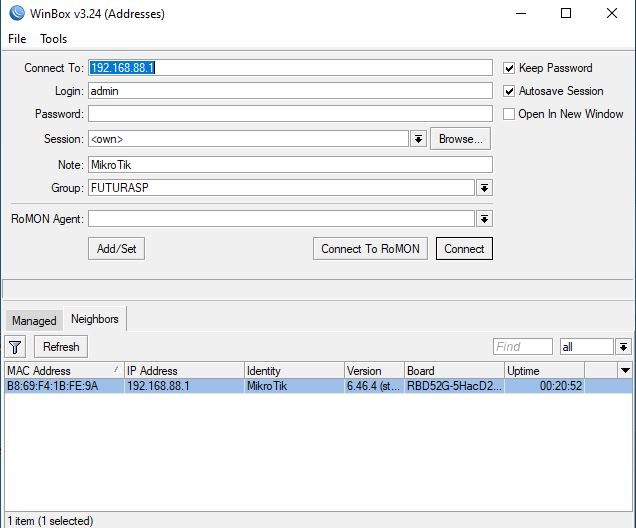Image resolution: width=636 pixels, height=528 pixels.
Task: Sort by Uptime column header
Action: (544, 371)
